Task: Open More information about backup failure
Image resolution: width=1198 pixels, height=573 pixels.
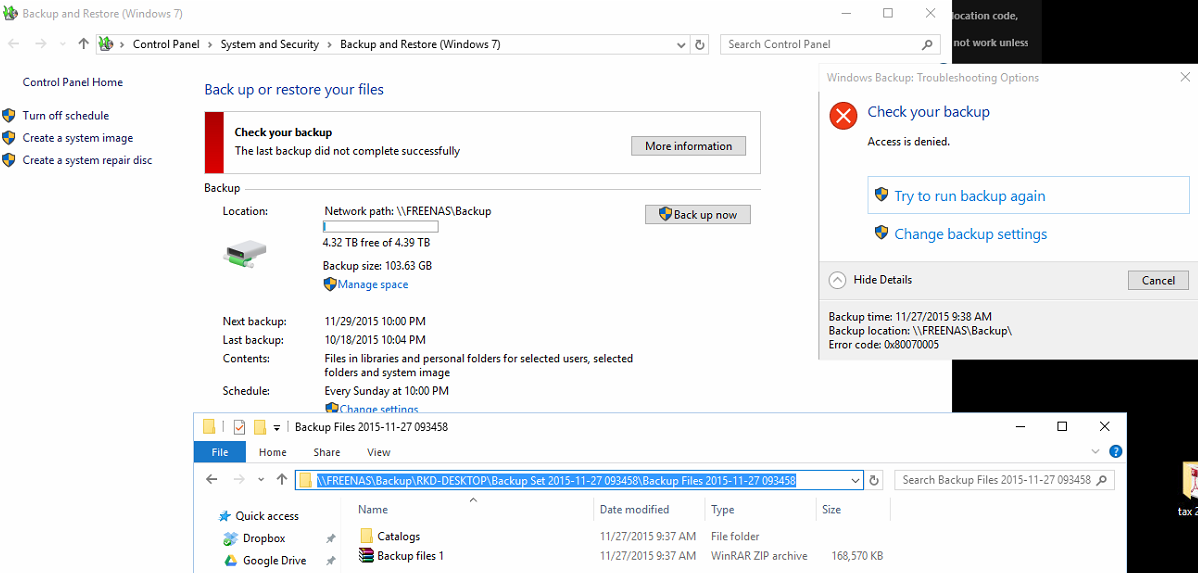Action: tap(688, 146)
